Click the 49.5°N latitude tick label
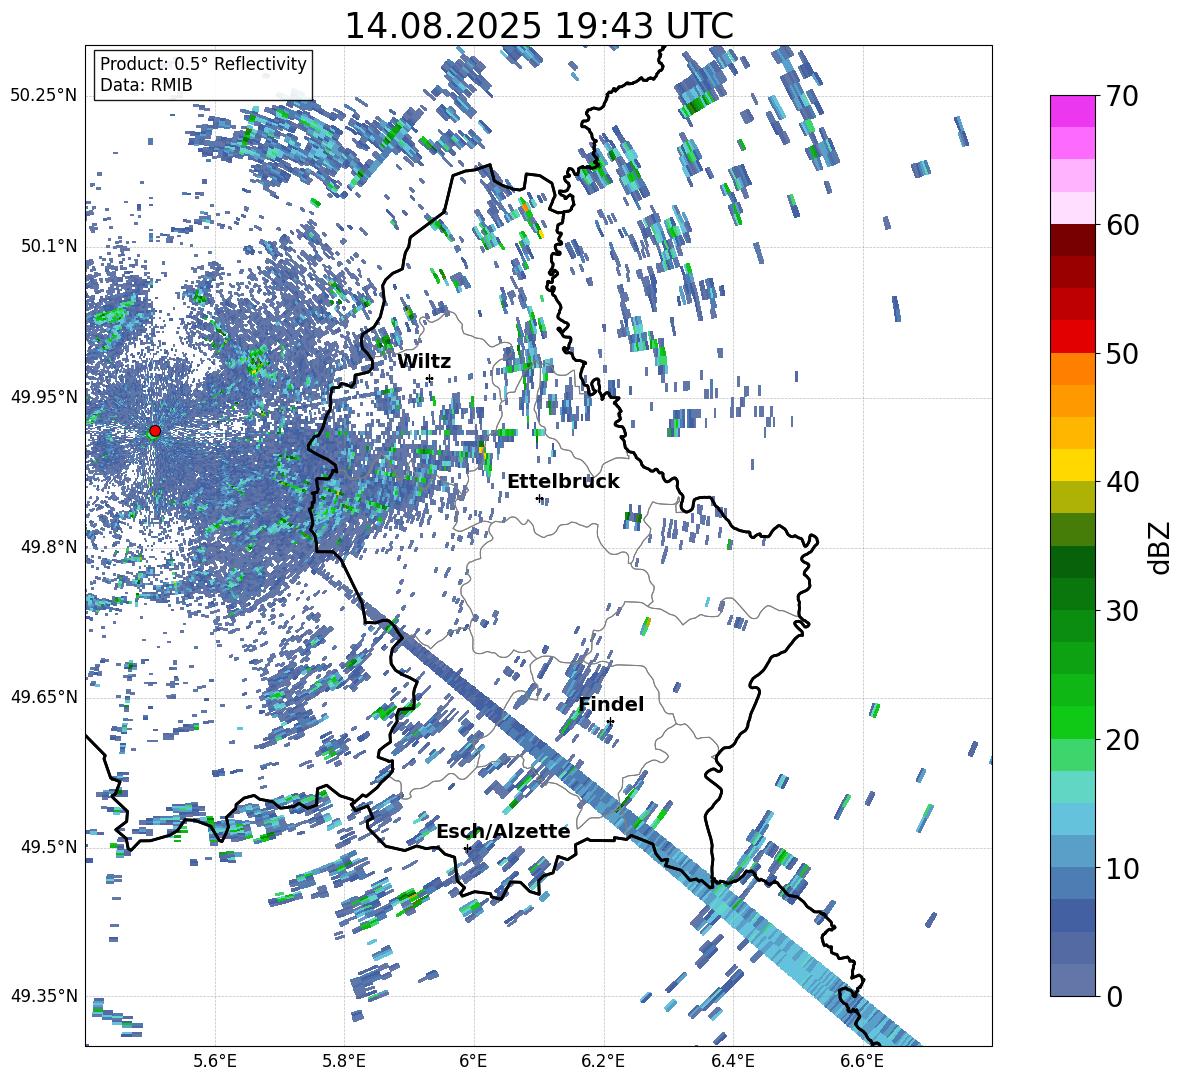This screenshot has width=1184, height=1081. pyautogui.click(x=48, y=847)
